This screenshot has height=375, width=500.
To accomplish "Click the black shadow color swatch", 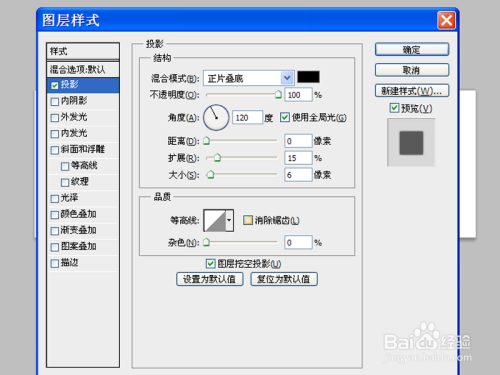I will coord(308,77).
